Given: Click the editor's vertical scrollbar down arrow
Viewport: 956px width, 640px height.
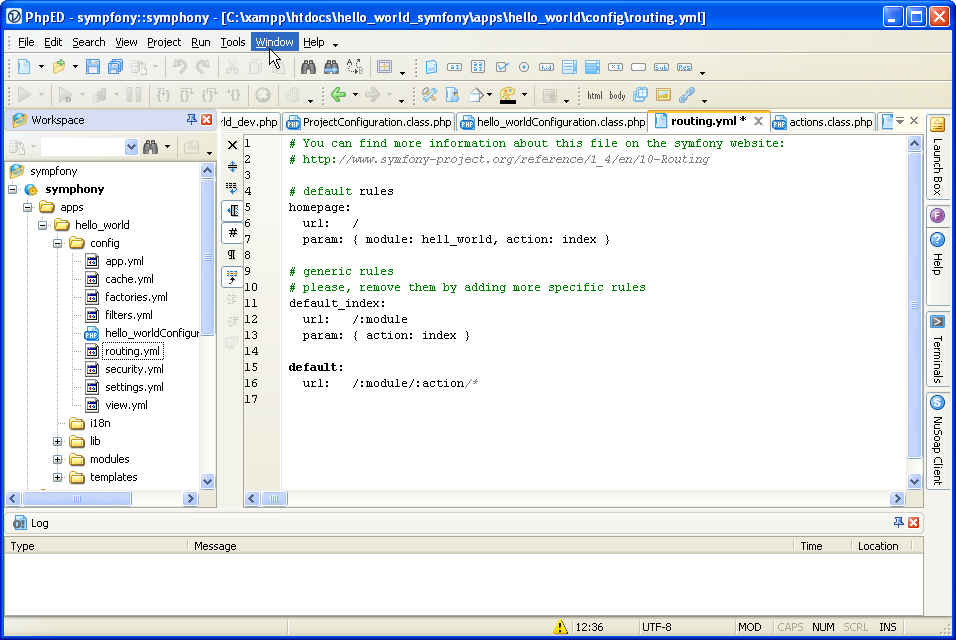Looking at the screenshot, I should (914, 481).
